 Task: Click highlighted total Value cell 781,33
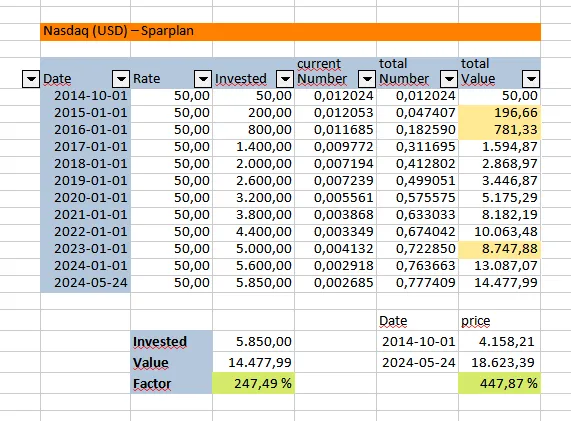(499, 130)
